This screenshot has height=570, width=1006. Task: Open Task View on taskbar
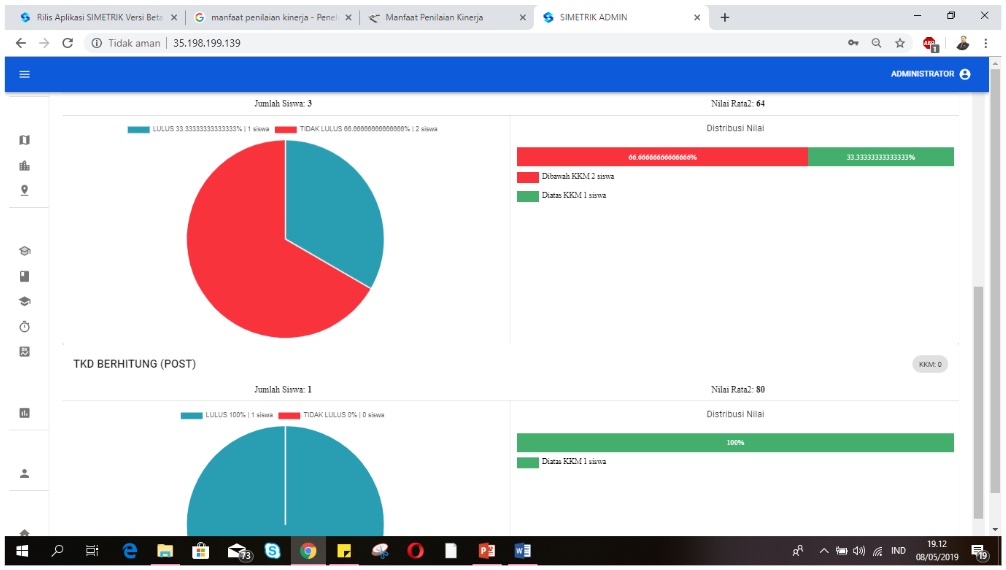click(x=92, y=551)
